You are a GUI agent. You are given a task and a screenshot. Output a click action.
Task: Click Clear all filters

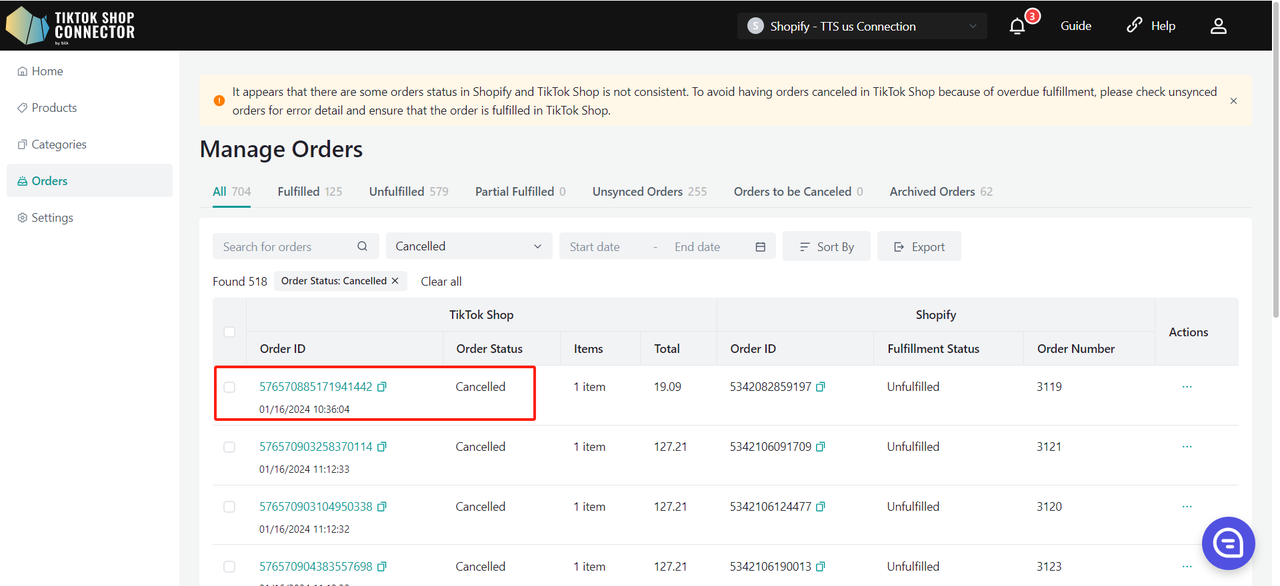pos(441,282)
